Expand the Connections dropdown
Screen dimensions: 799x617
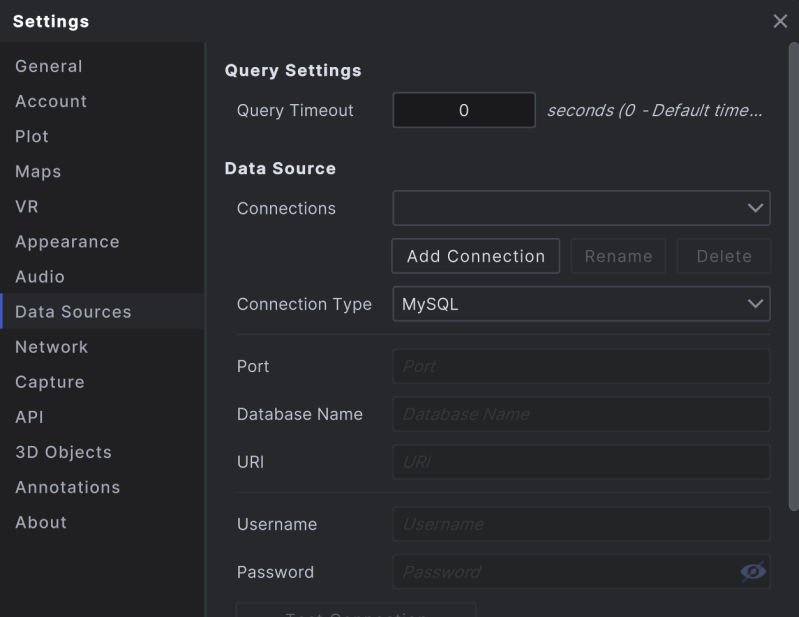[581, 208]
